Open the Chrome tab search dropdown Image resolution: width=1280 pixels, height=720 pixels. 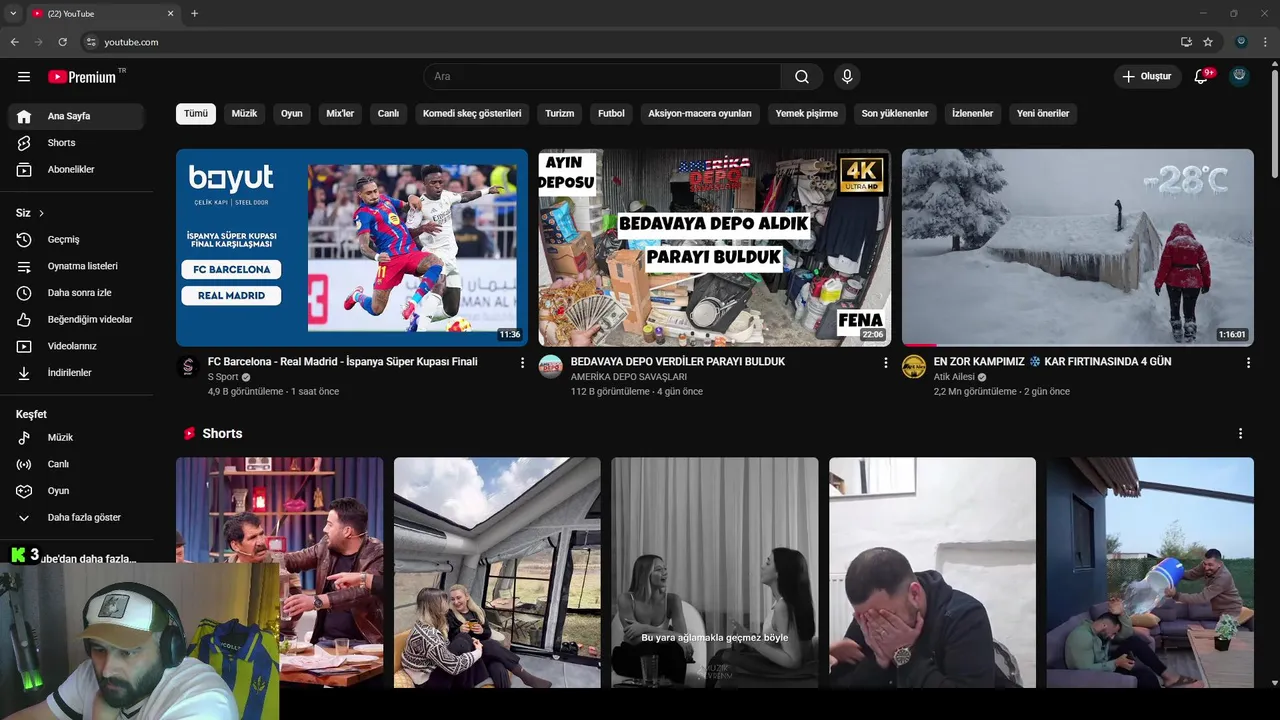pyautogui.click(x=13, y=13)
